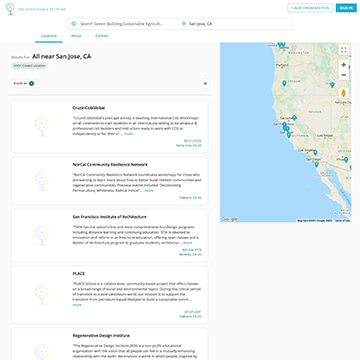Image resolution: width=360 pixels, height=360 pixels.
Task: Toggle the list view round icon button
Action: [x=205, y=84]
